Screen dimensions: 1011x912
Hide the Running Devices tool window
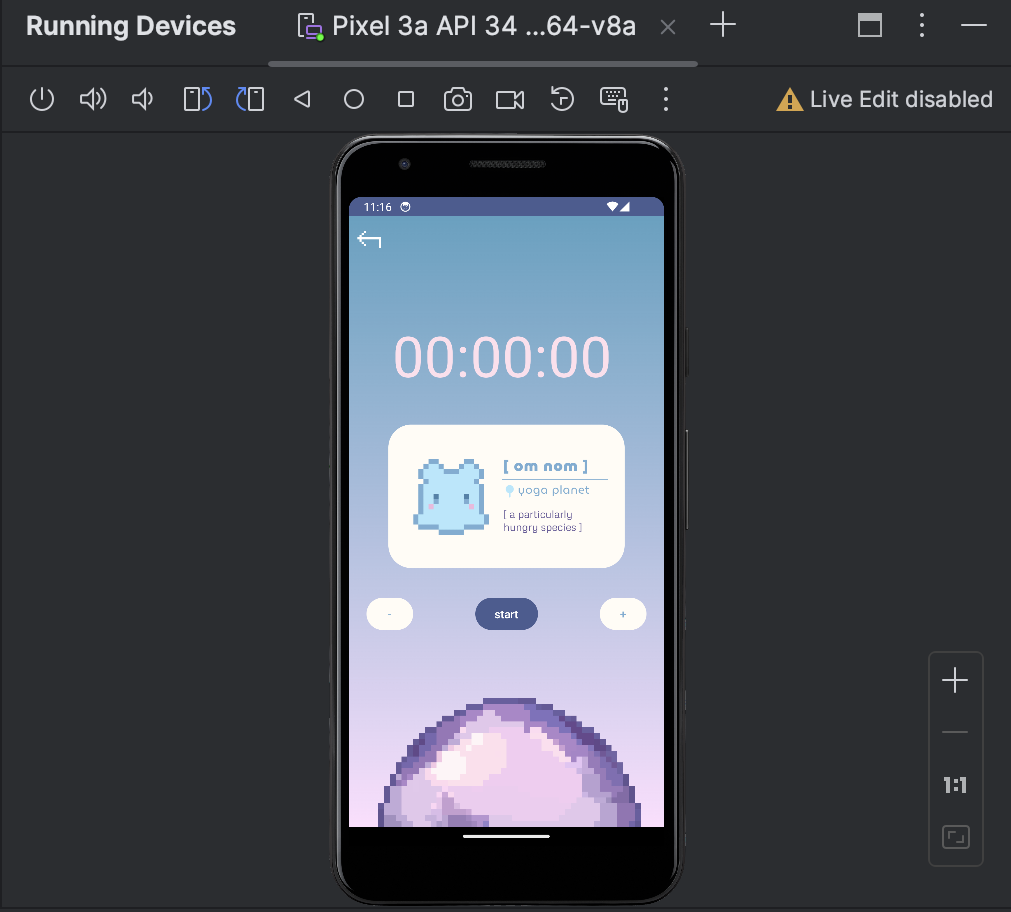974,25
